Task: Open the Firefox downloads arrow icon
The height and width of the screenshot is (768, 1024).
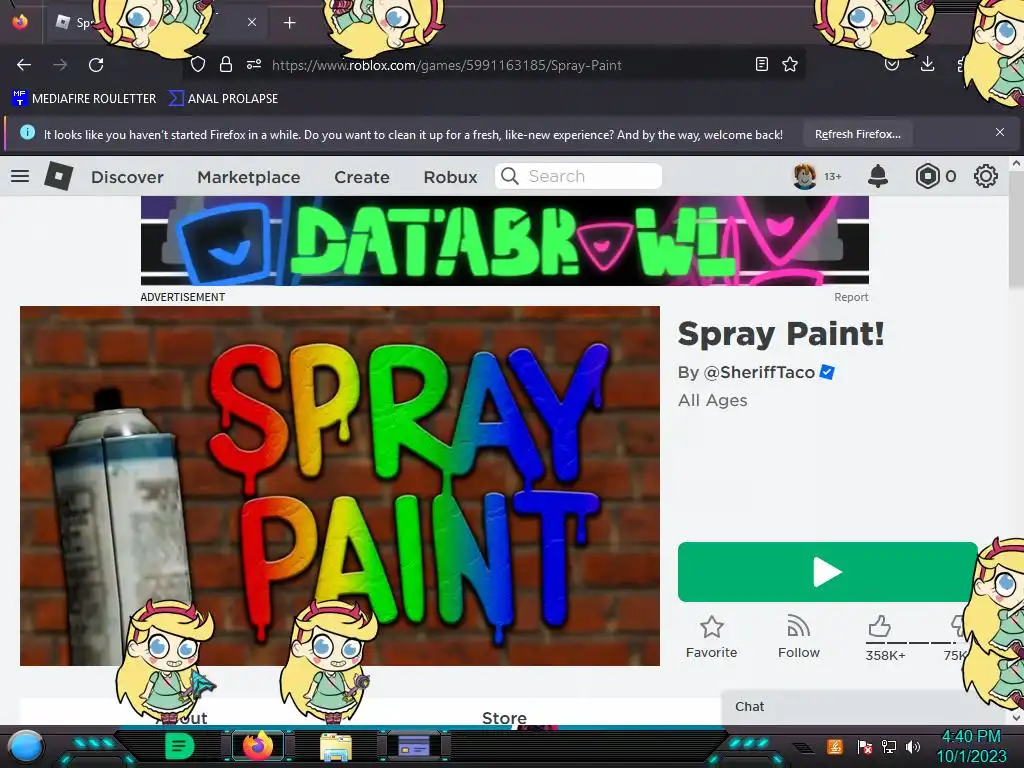Action: 927,64
